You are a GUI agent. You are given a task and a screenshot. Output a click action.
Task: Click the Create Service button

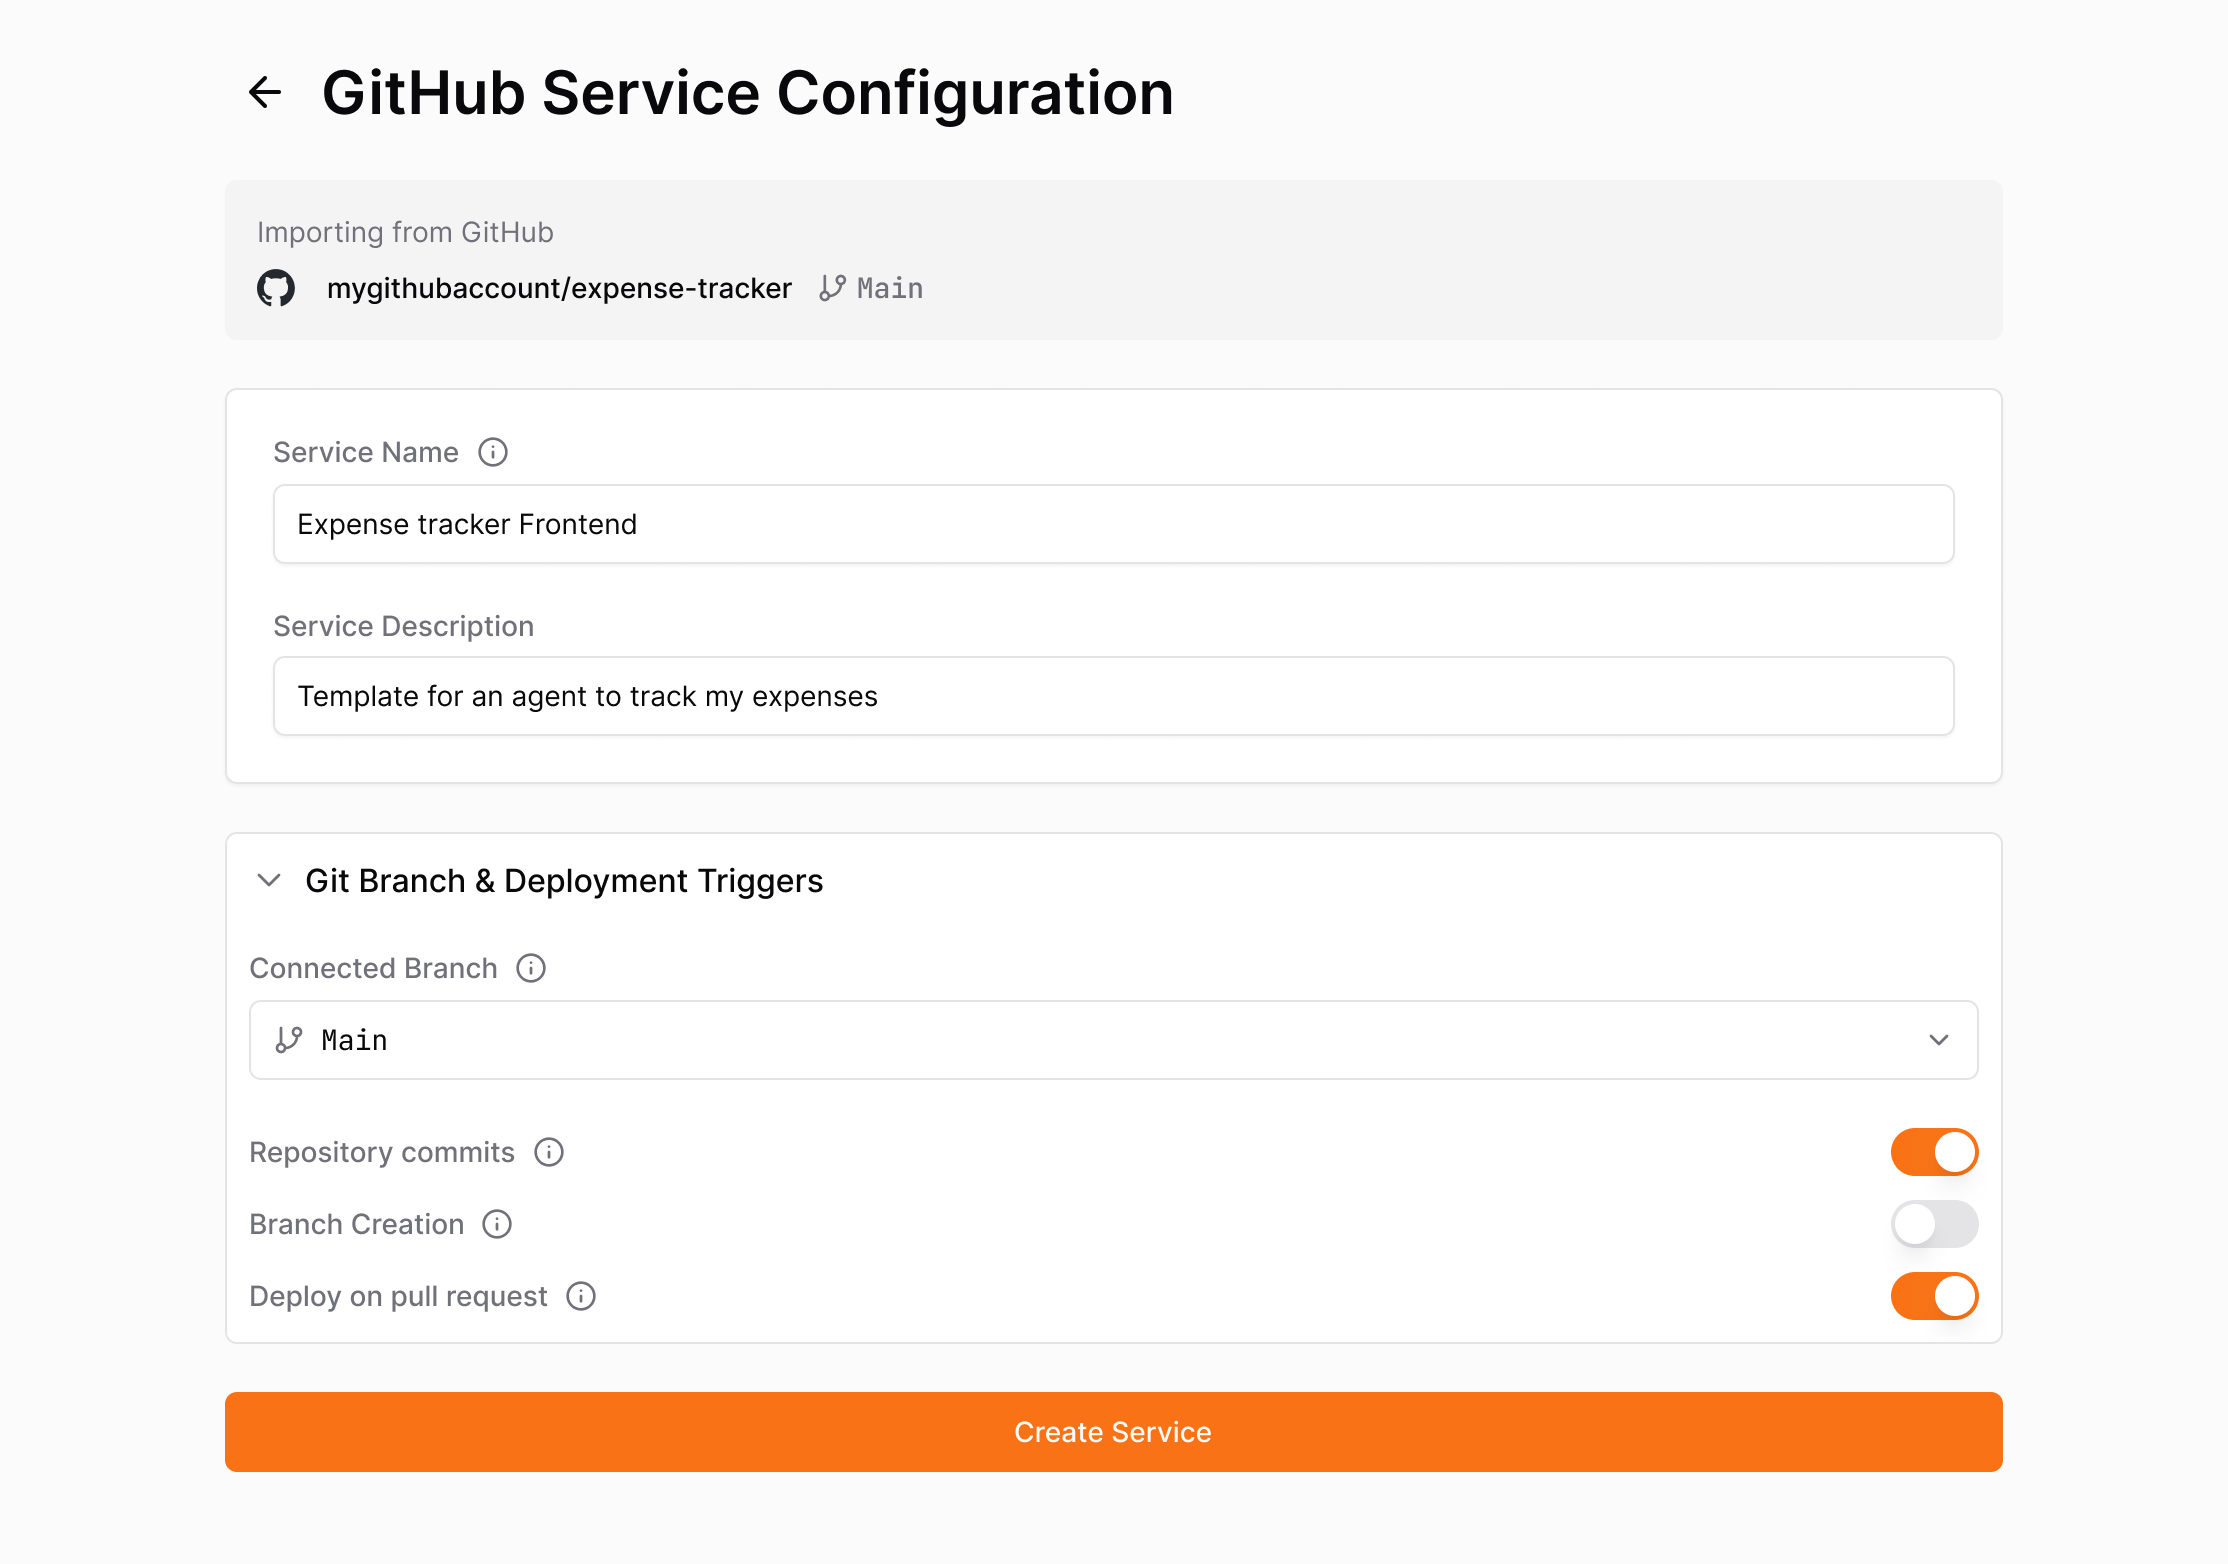pyautogui.click(x=1113, y=1432)
